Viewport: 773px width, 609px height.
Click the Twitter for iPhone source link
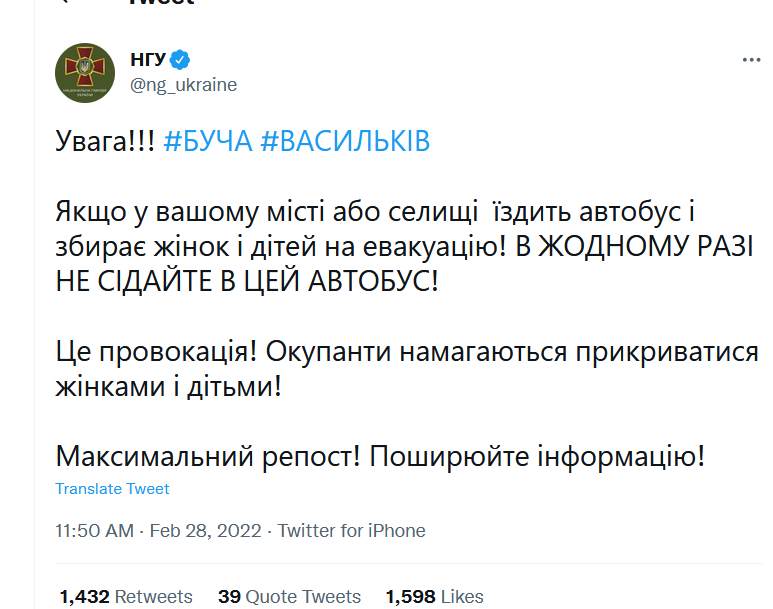coord(351,531)
